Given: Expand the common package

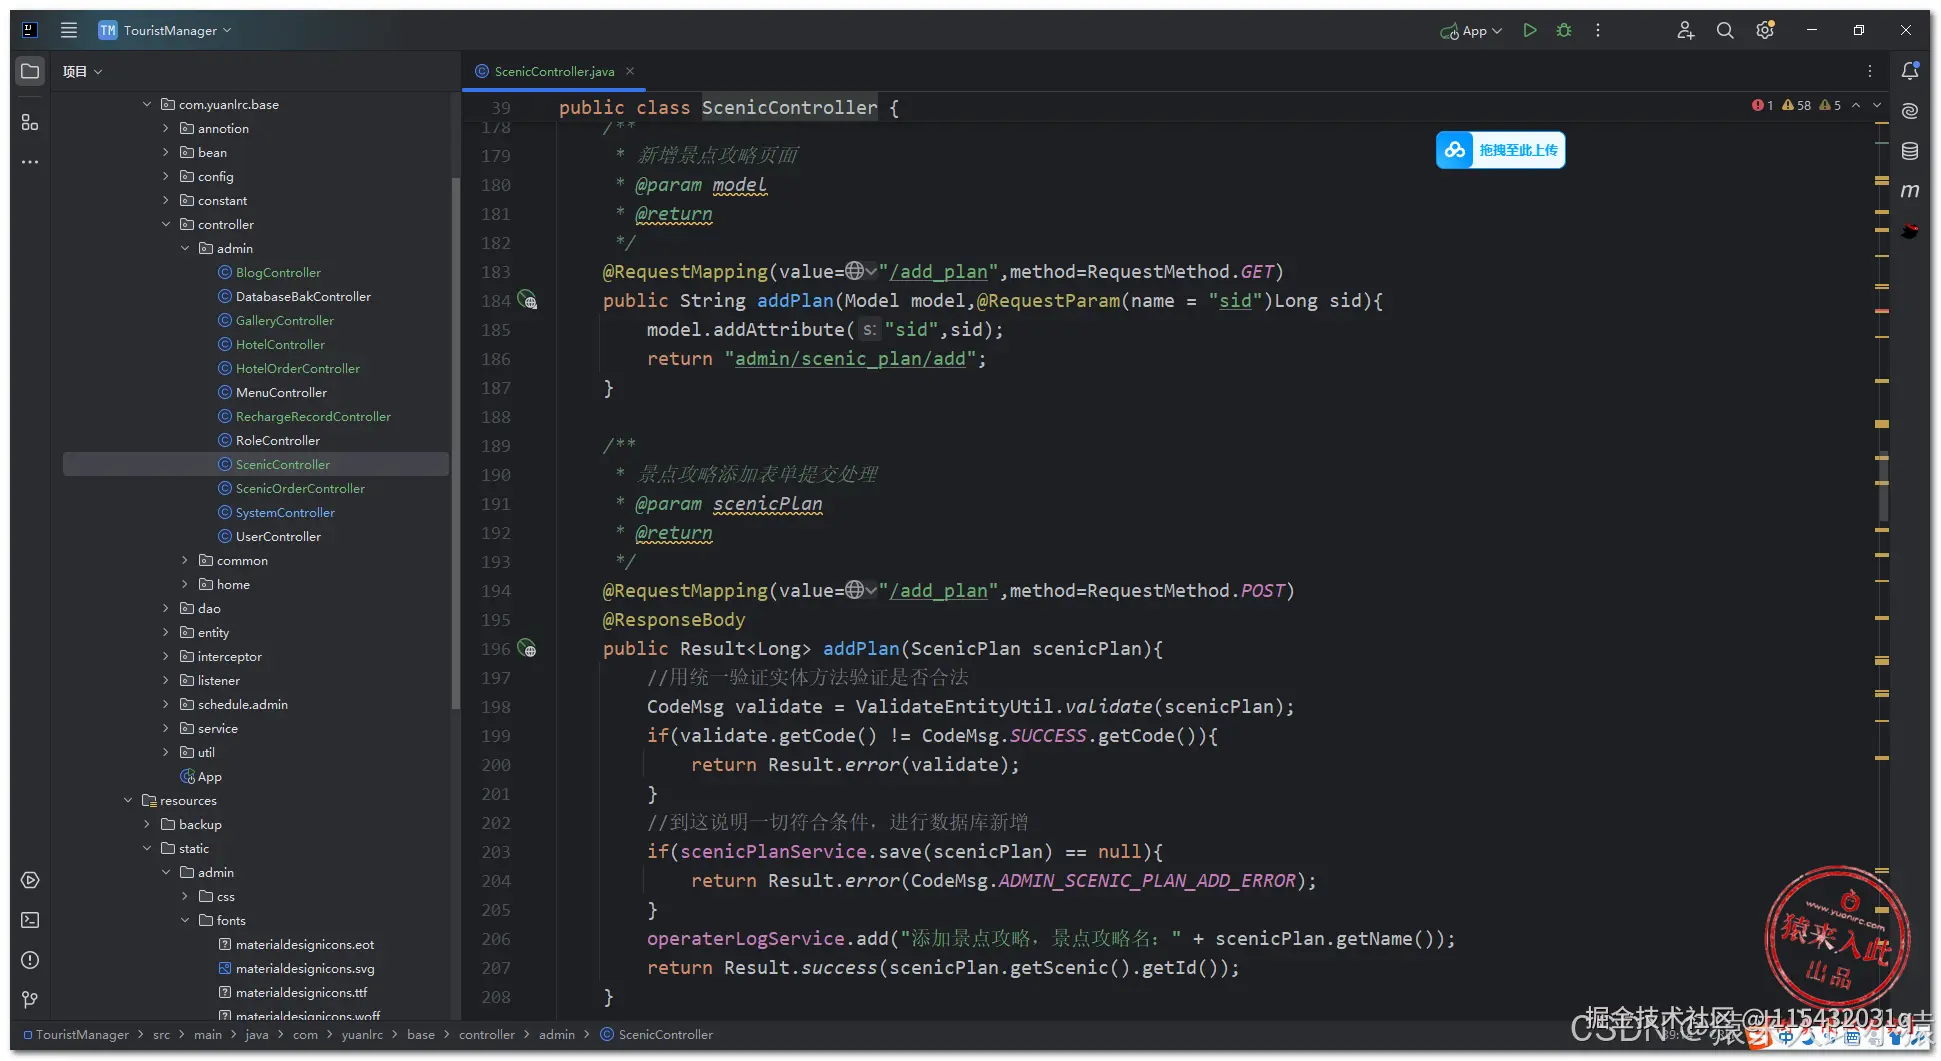Looking at the screenshot, I should pos(185,560).
